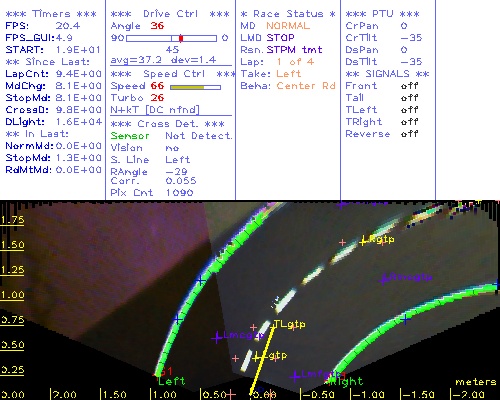Select the Drive Ctrl panel header
This screenshot has height=400, width=500.
170,14
